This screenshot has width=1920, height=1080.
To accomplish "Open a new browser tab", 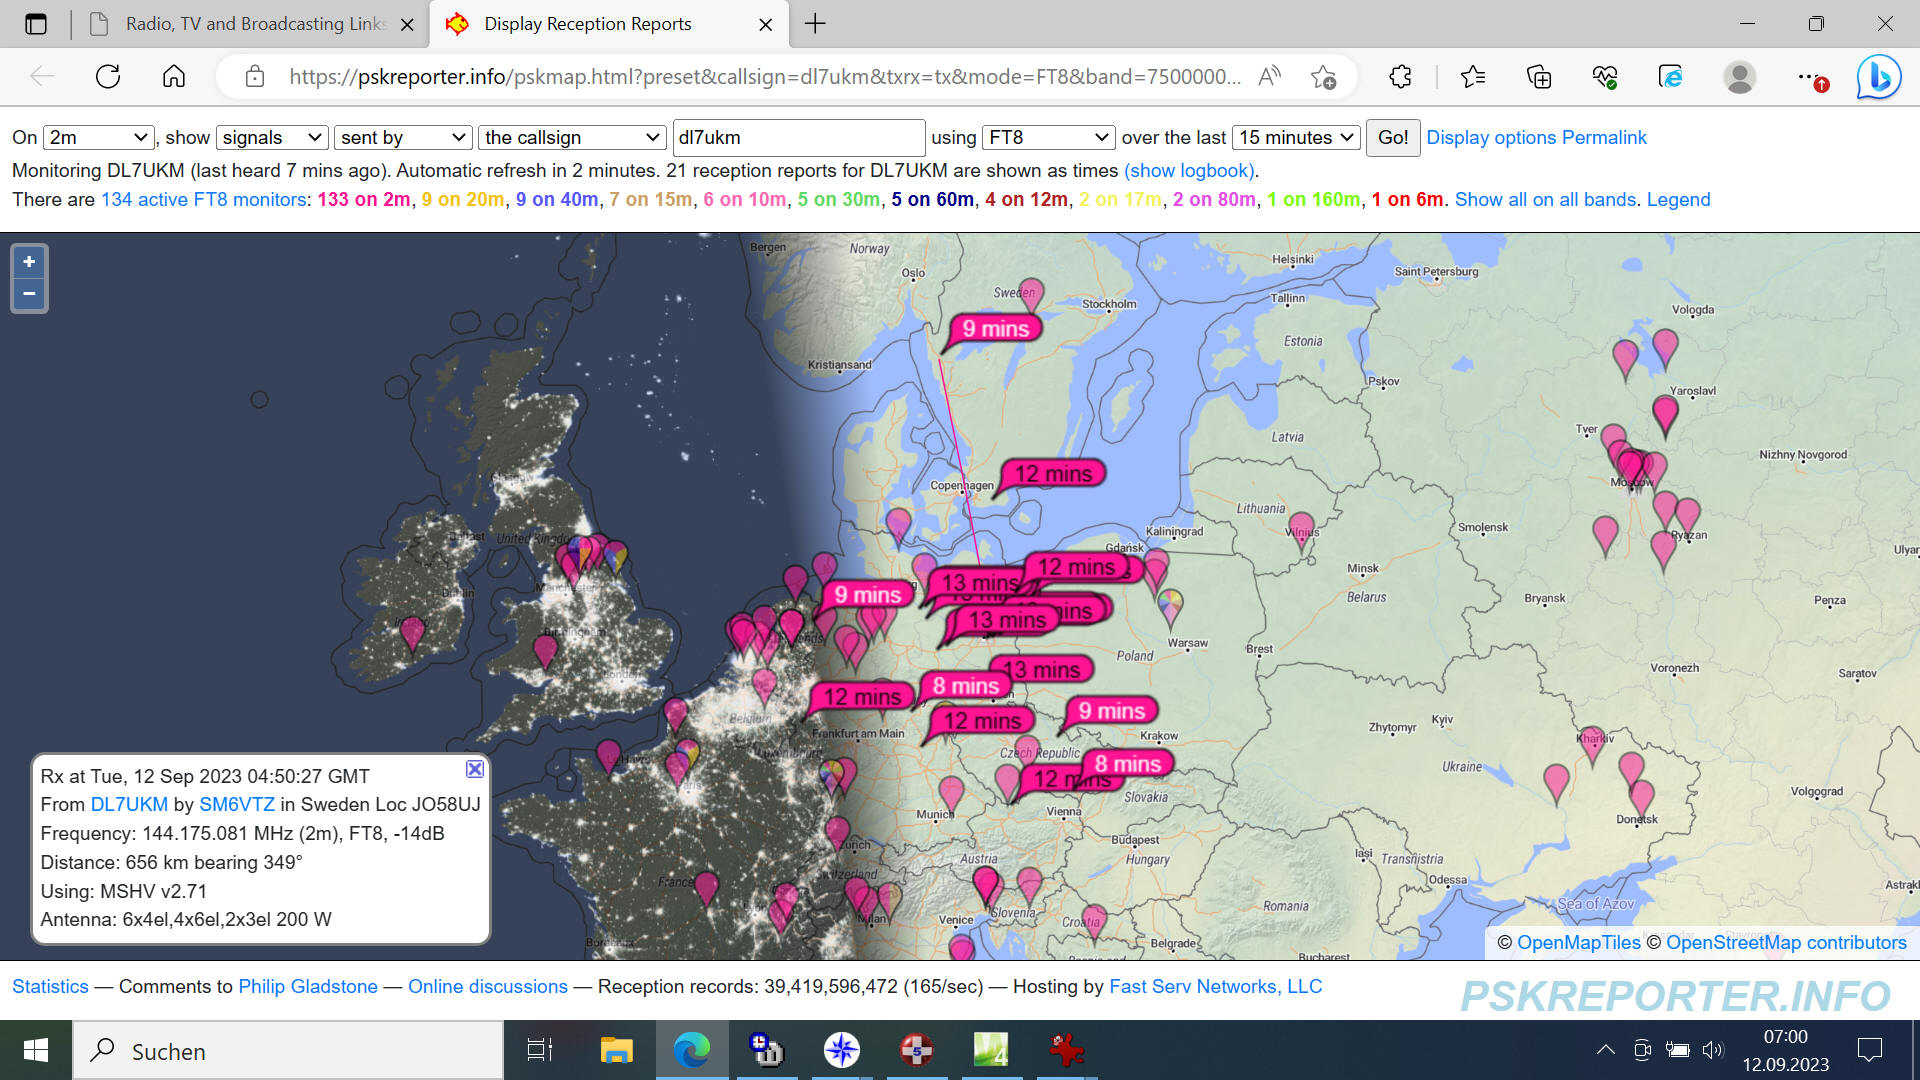I will [x=815, y=24].
